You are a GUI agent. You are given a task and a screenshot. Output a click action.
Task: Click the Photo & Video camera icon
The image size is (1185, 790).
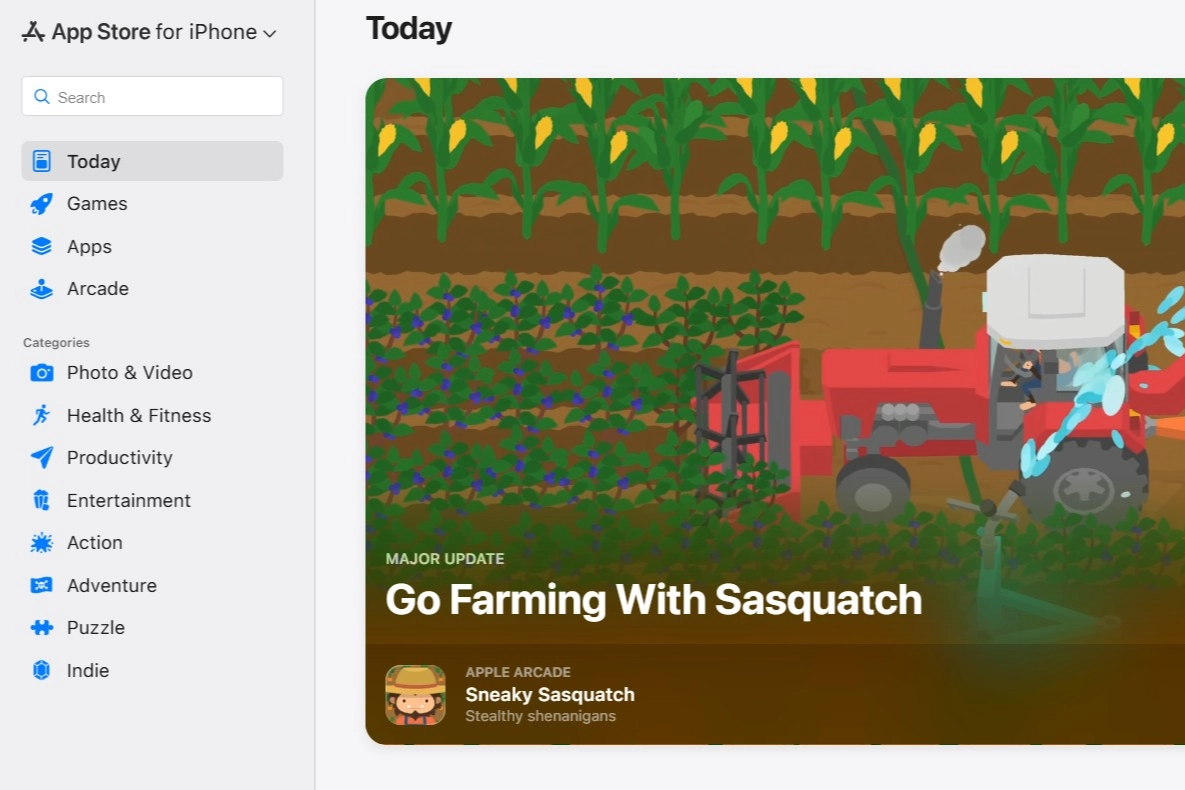pos(41,373)
